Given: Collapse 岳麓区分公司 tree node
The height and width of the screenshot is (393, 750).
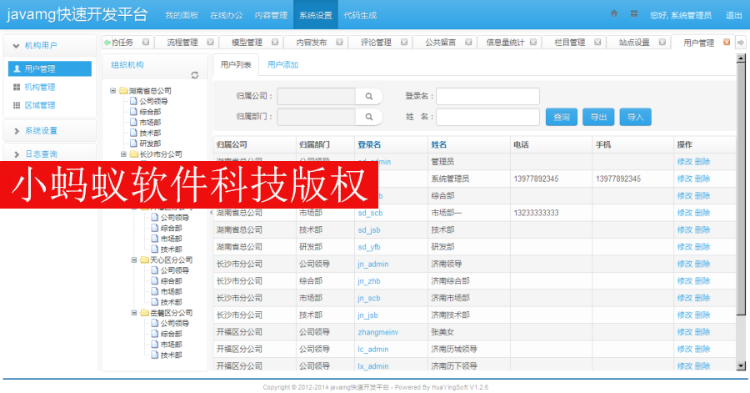Looking at the screenshot, I should tap(134, 313).
